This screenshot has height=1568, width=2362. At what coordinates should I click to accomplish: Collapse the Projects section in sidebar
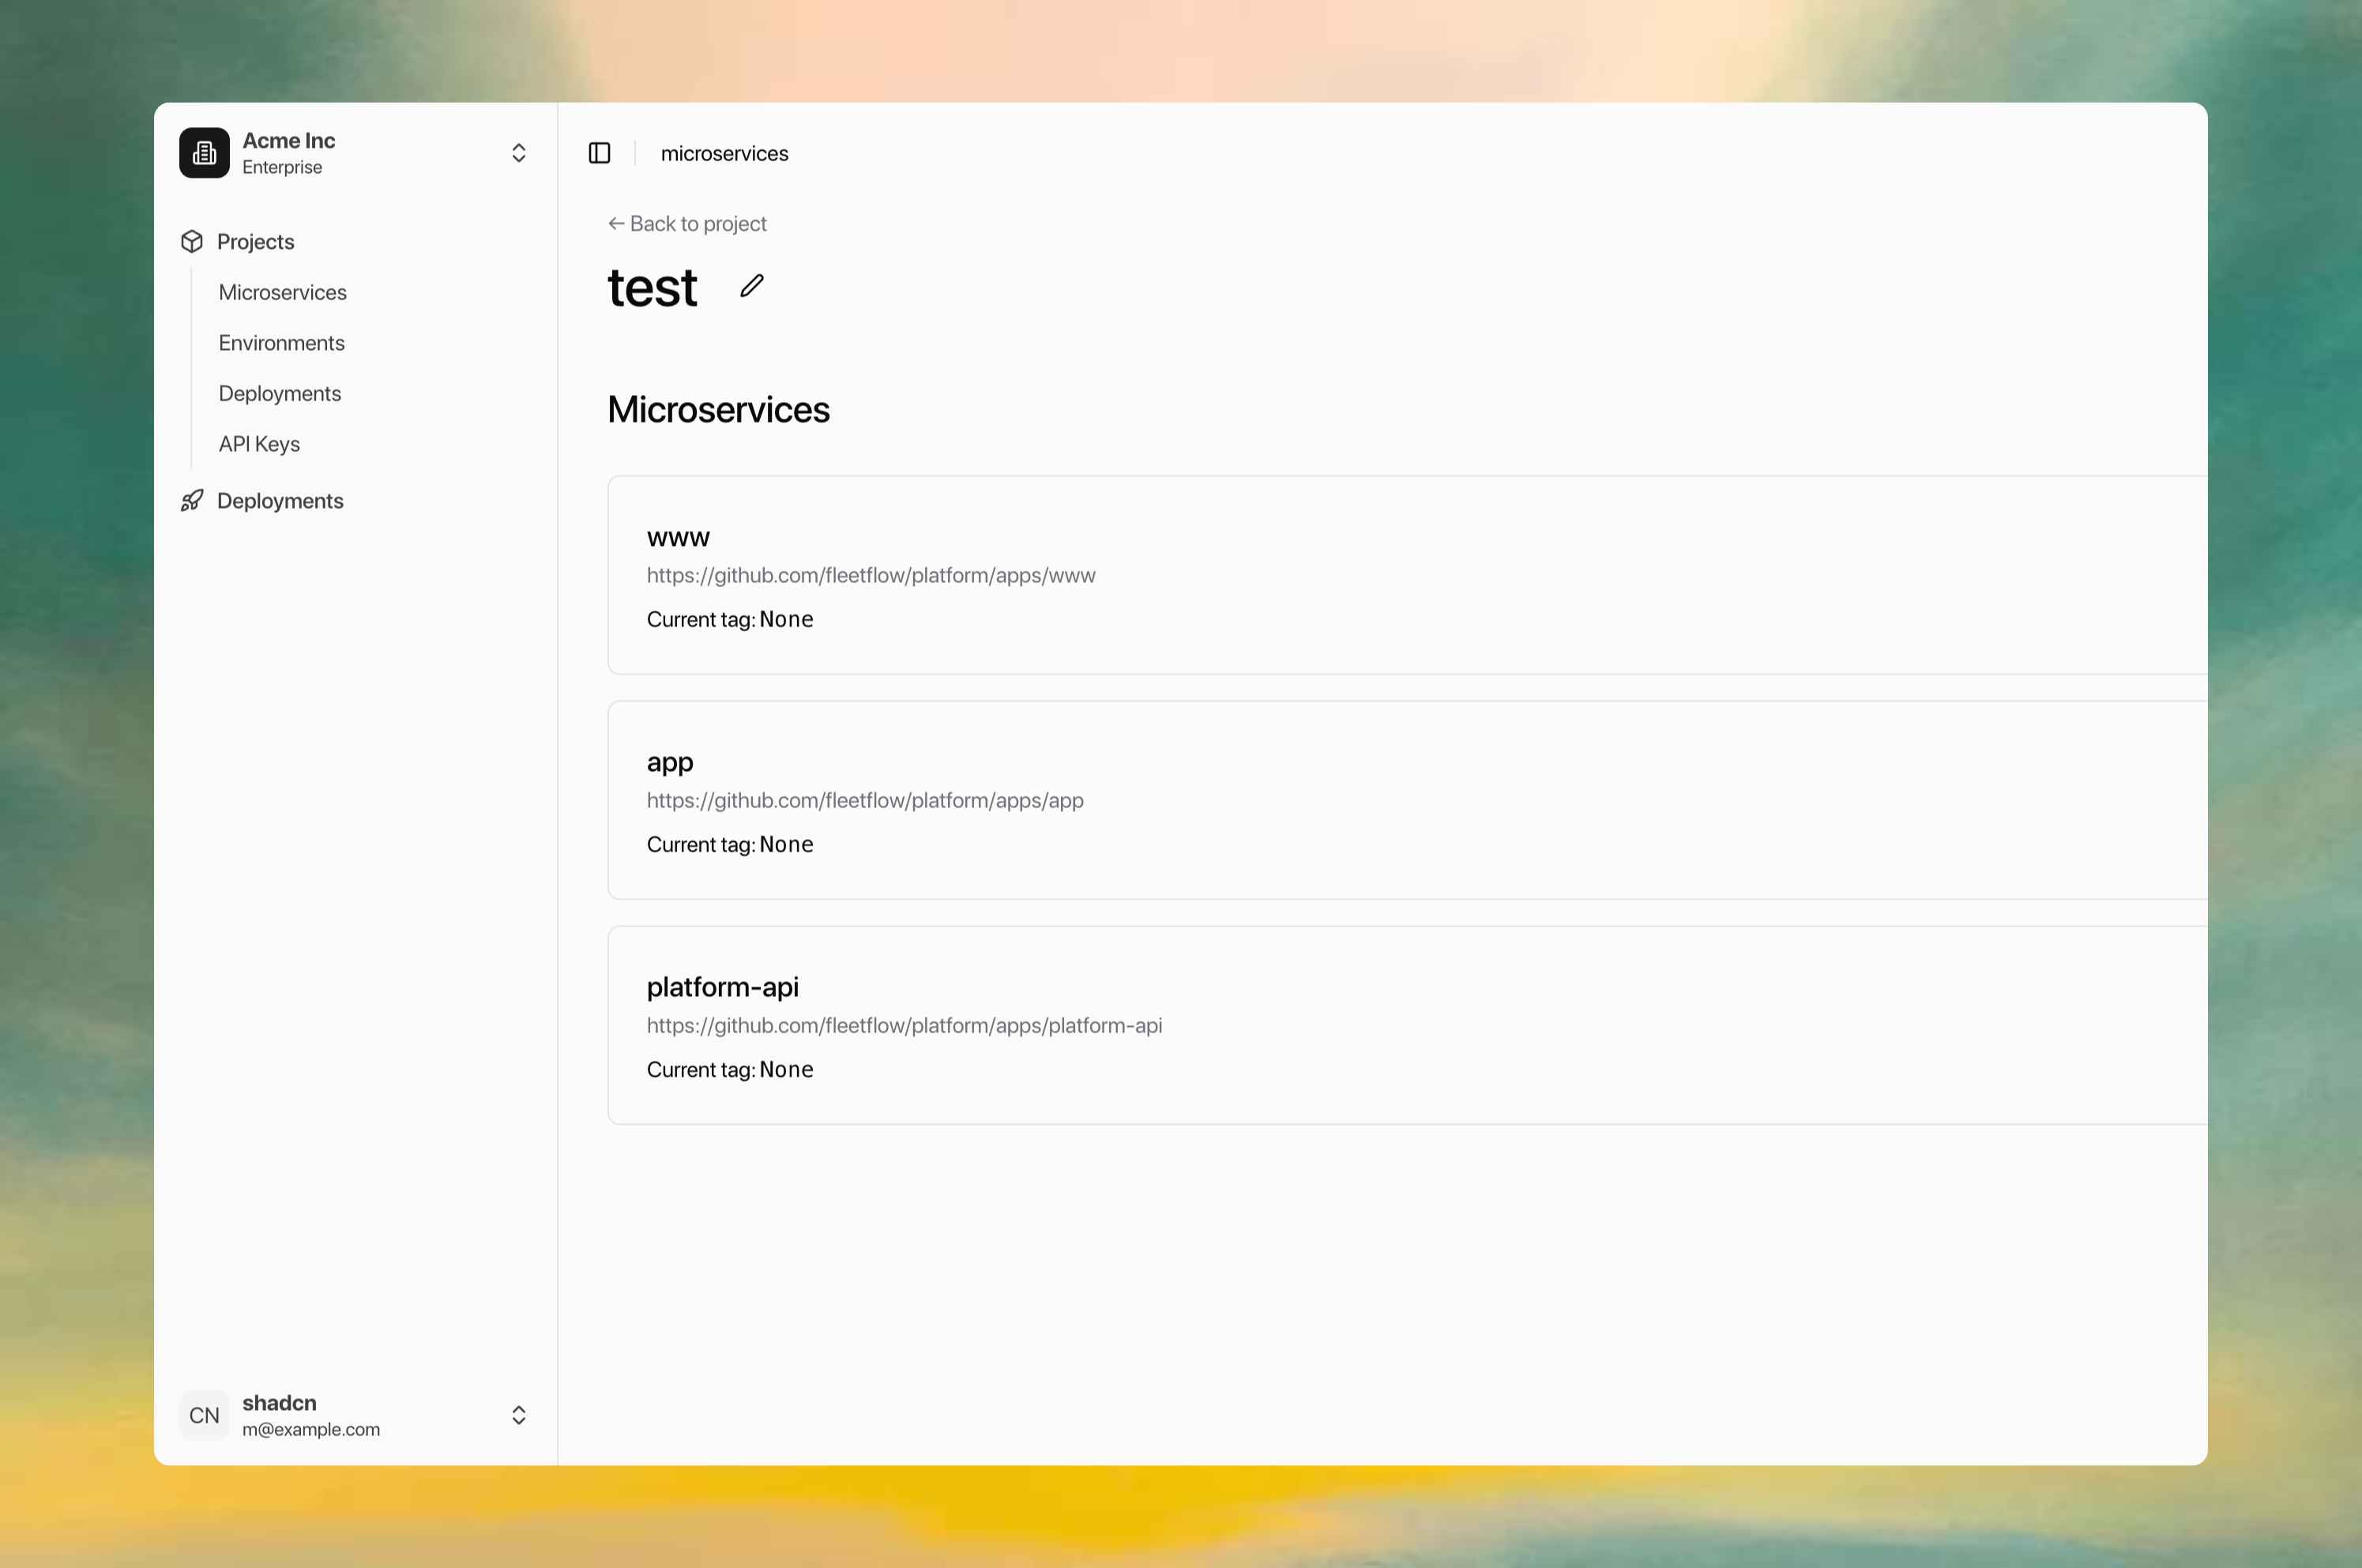point(256,242)
